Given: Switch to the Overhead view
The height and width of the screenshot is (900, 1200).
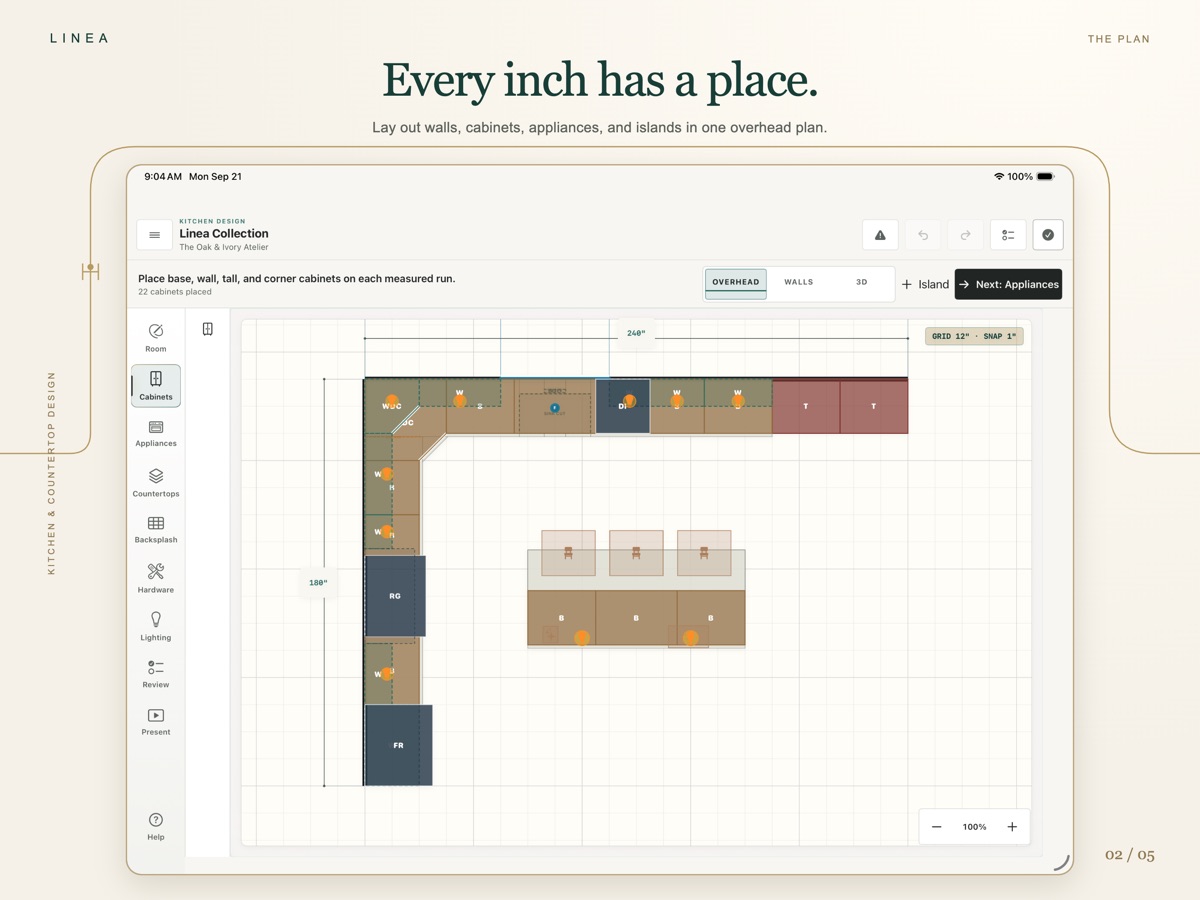Looking at the screenshot, I should (x=736, y=283).
